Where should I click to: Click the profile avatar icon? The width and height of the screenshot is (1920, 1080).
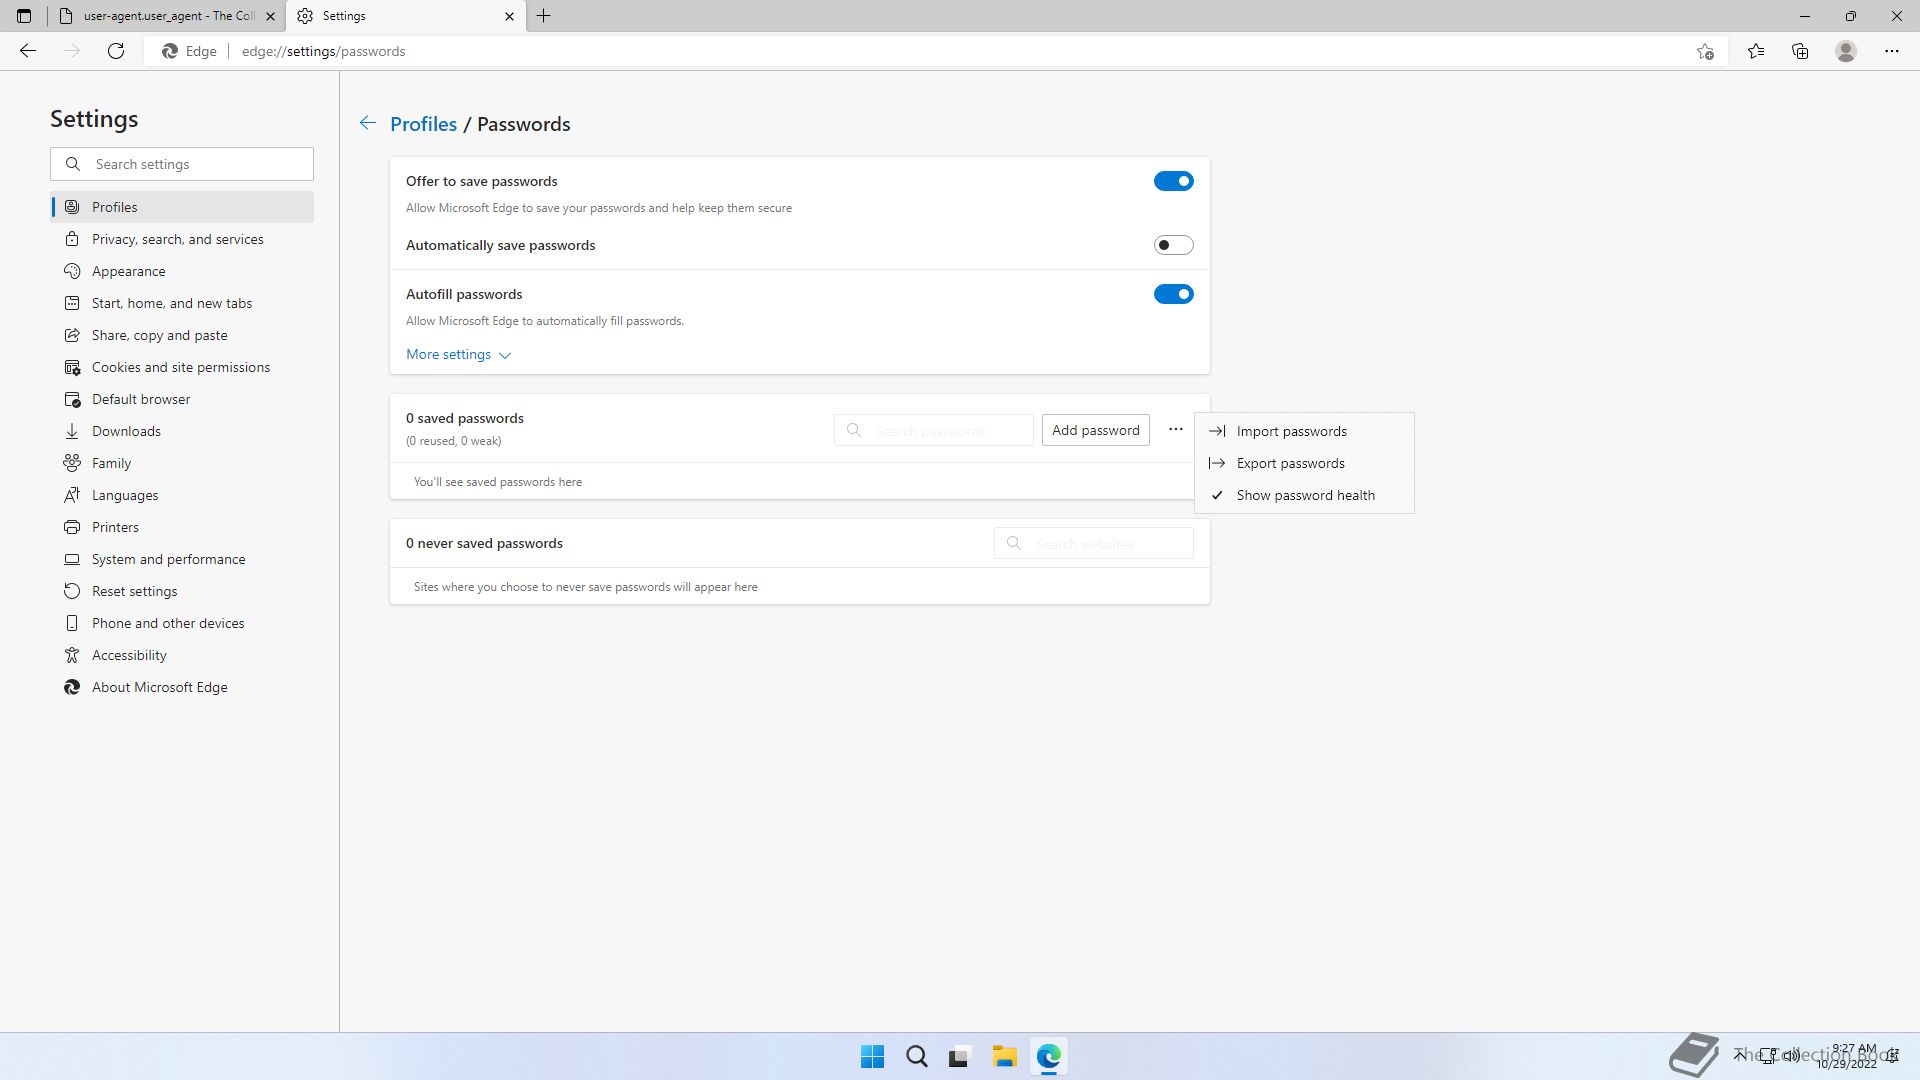(x=1846, y=51)
